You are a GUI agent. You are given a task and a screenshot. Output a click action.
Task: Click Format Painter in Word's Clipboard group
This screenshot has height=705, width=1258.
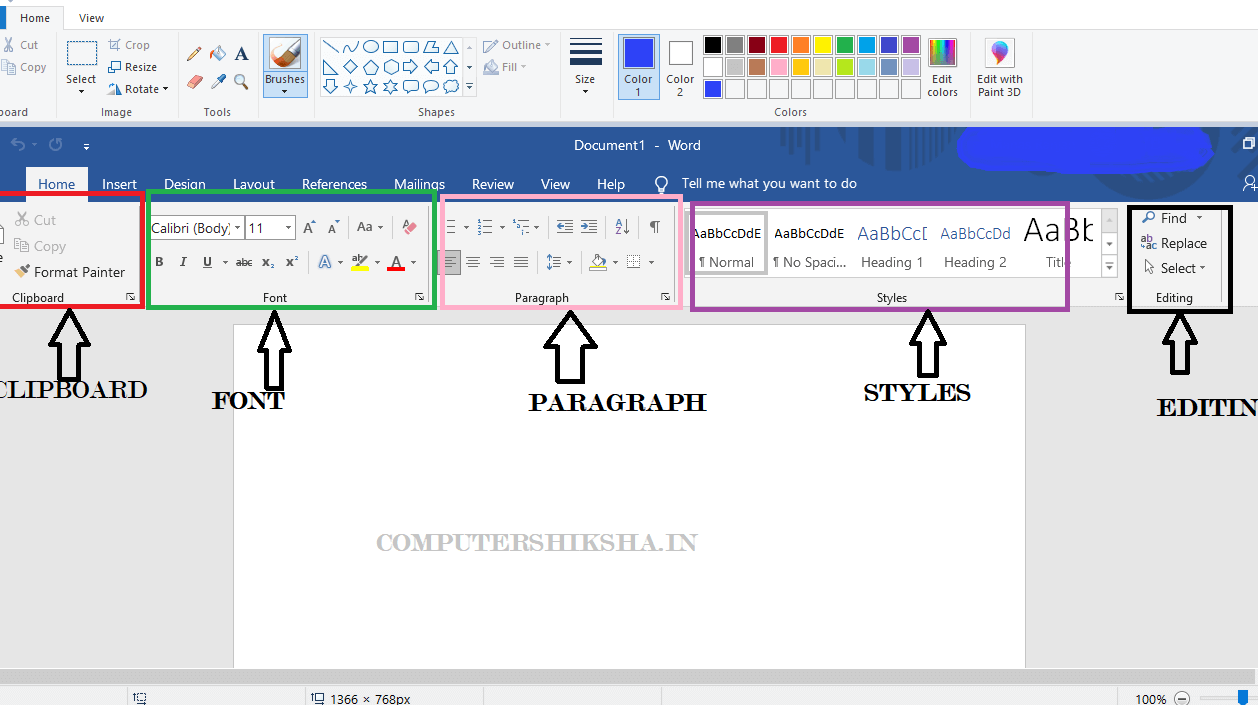70,272
